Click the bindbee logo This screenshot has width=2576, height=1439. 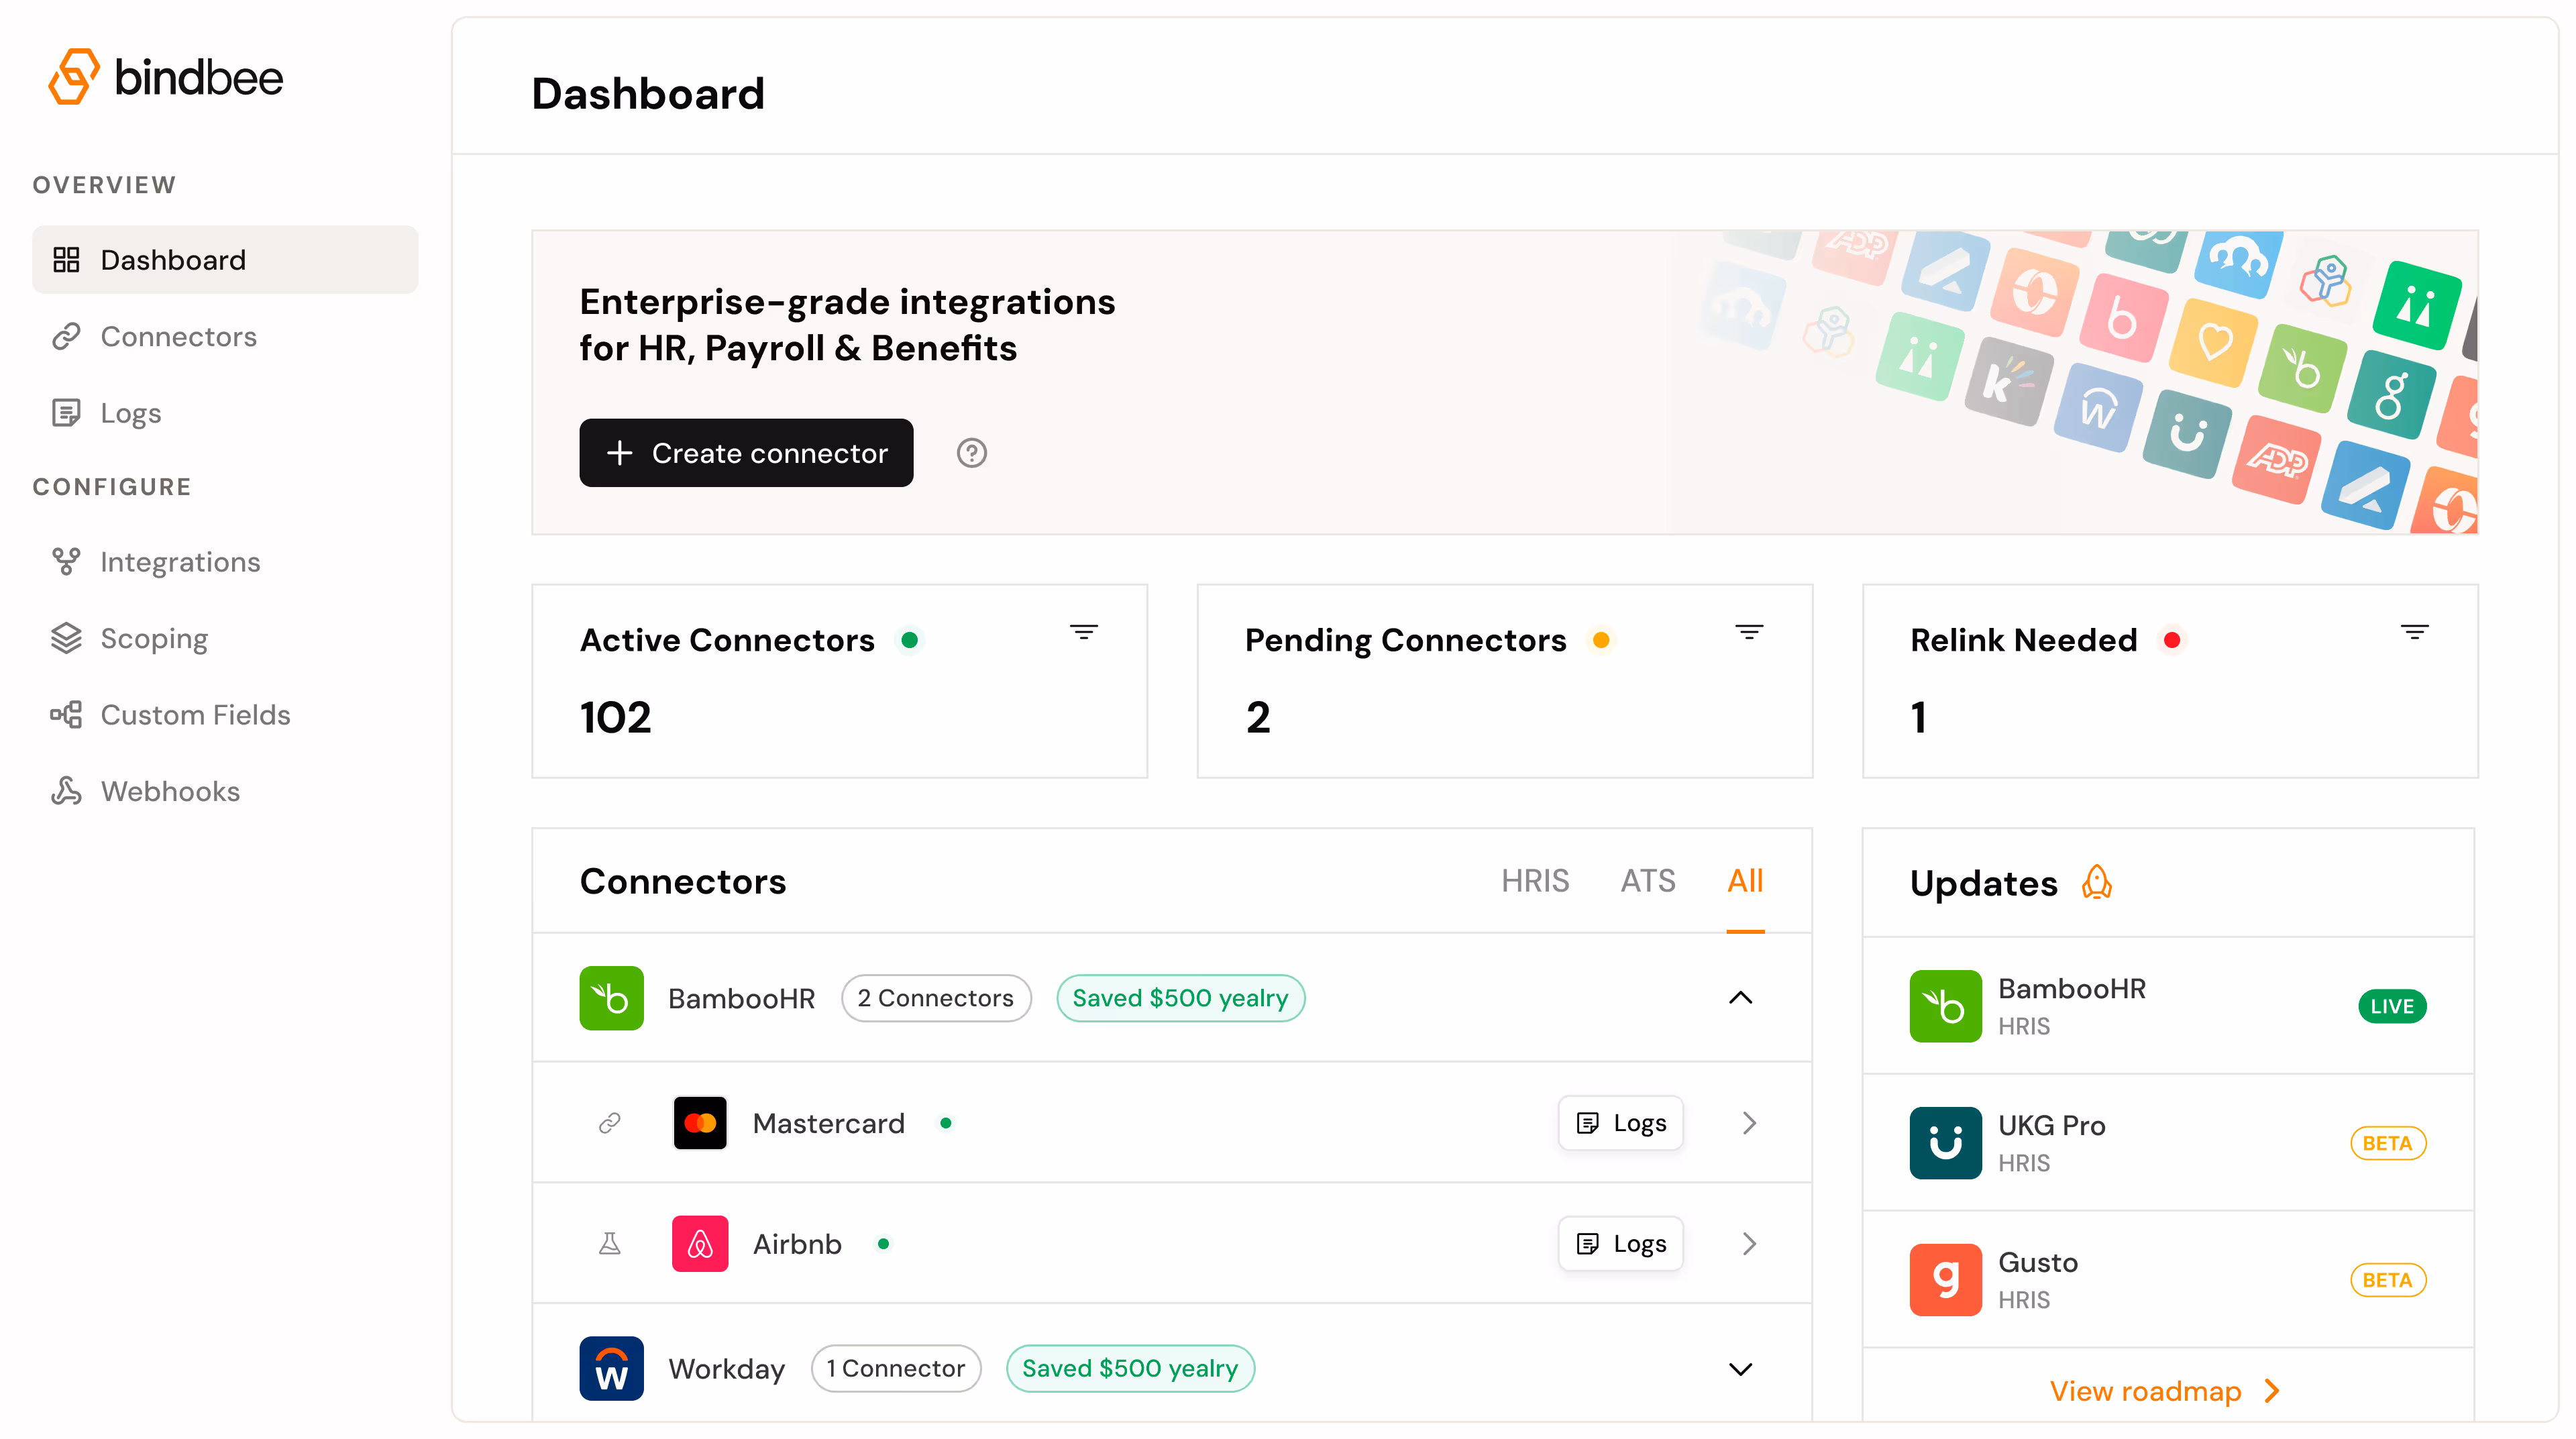click(166, 77)
